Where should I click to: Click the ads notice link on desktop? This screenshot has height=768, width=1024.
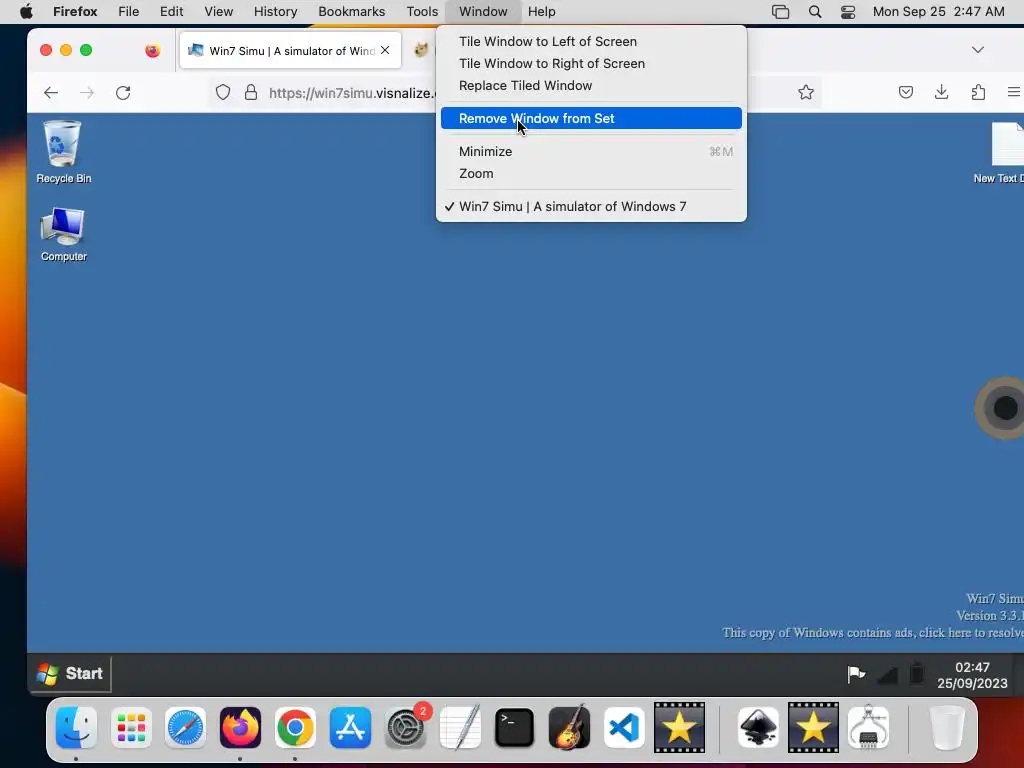coord(872,632)
